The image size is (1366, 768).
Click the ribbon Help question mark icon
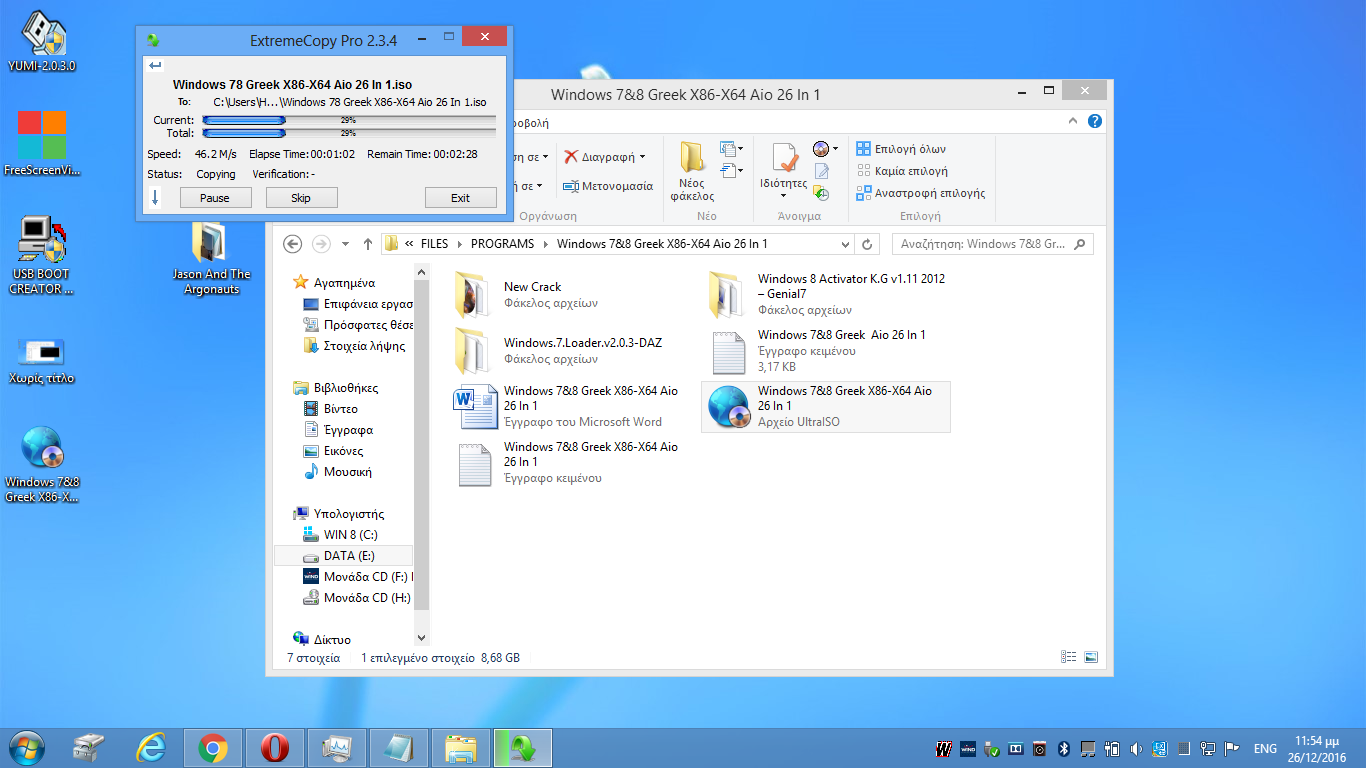(1095, 122)
